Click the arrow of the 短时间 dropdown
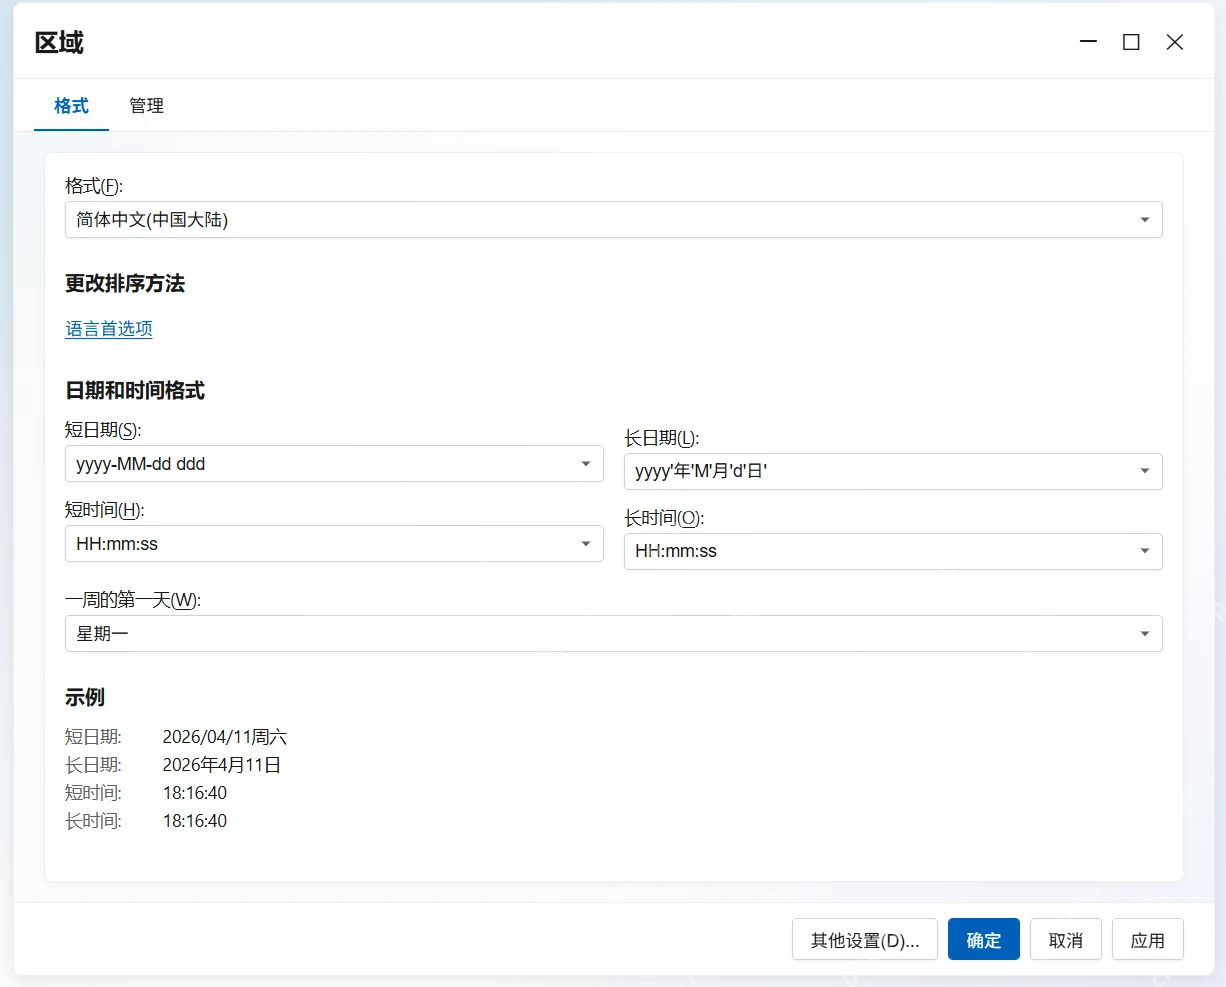The width and height of the screenshot is (1226, 987). (x=586, y=544)
